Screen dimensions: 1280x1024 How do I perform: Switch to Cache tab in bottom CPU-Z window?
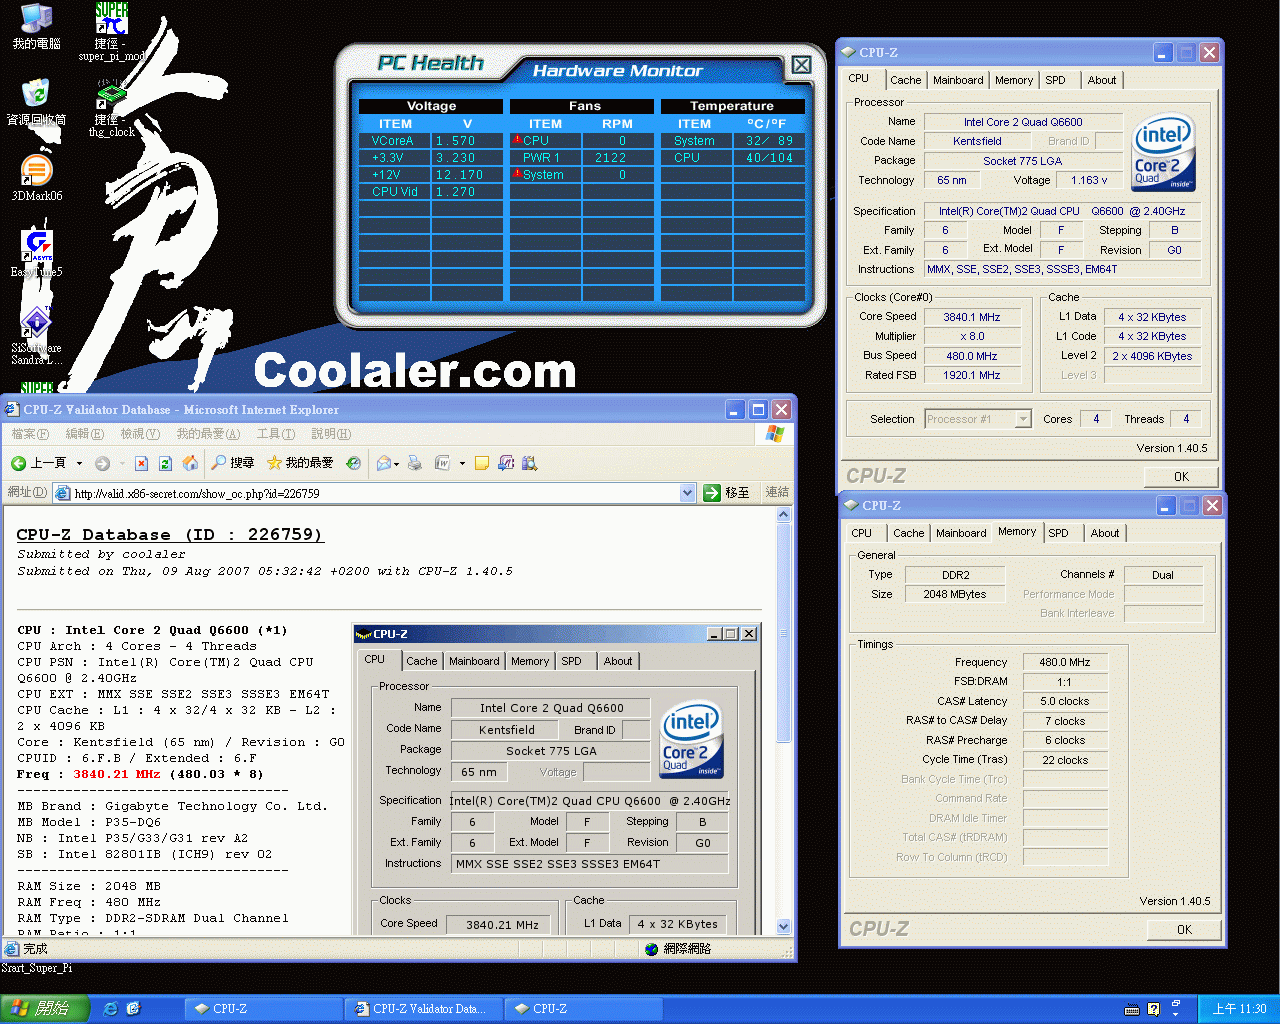[x=909, y=533]
